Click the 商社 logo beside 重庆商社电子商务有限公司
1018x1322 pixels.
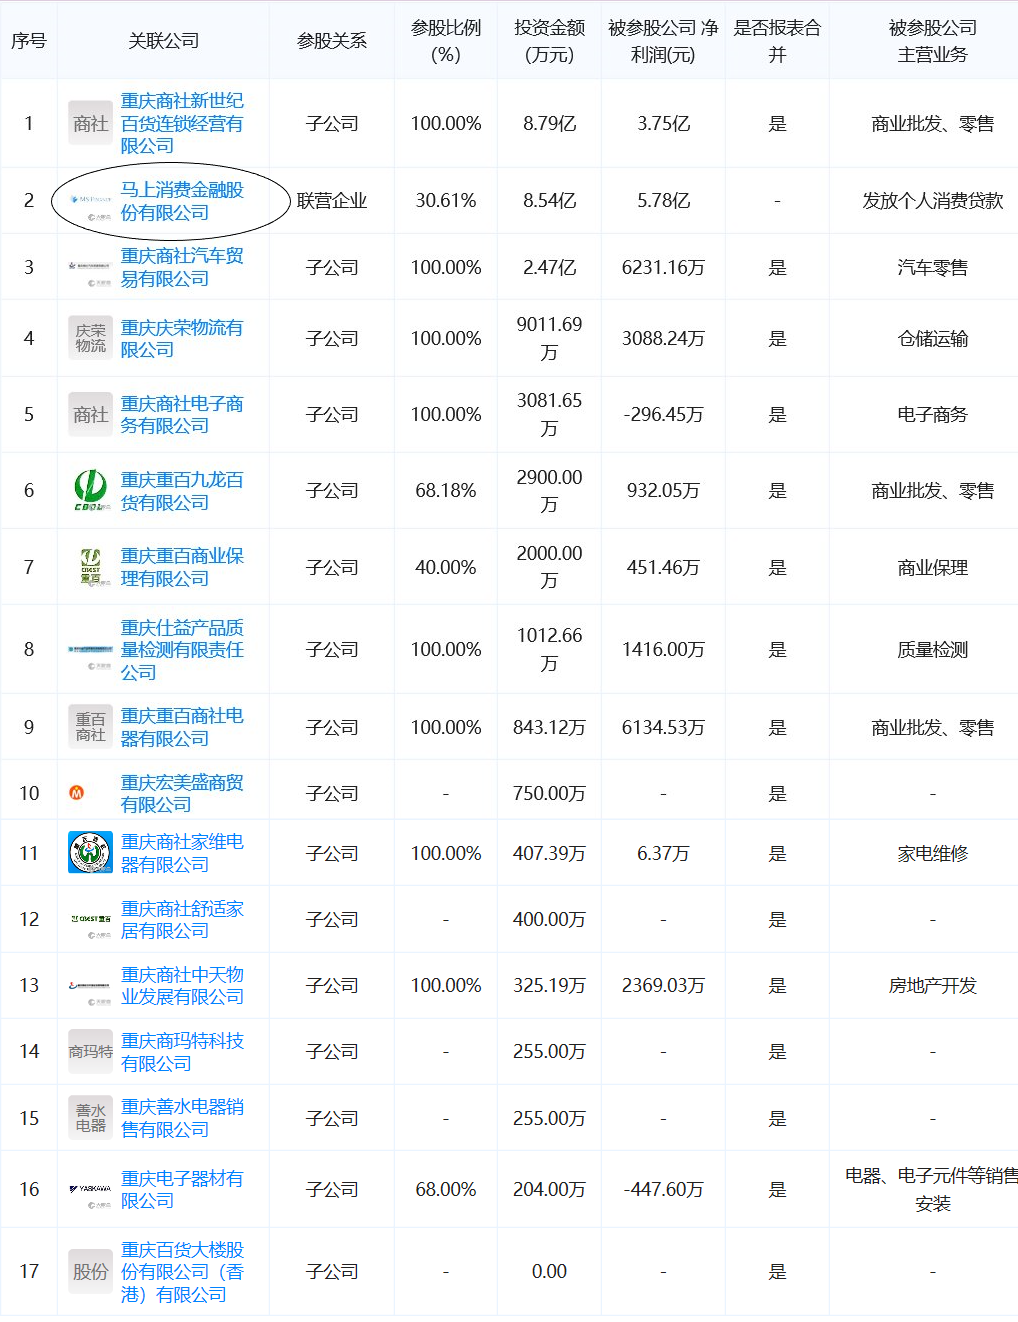[x=90, y=414]
